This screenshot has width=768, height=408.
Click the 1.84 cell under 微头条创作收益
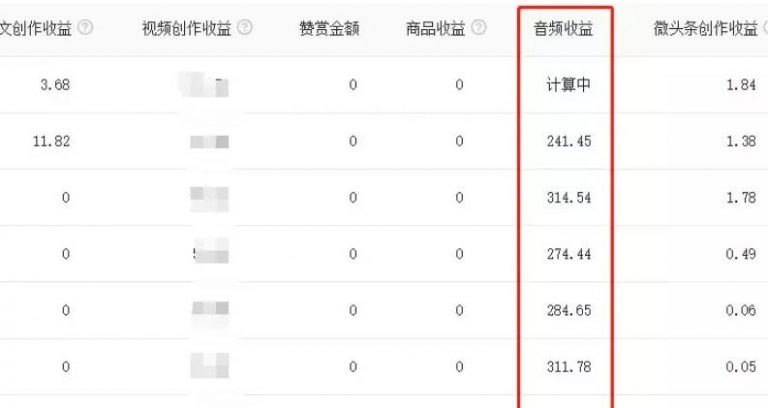click(740, 85)
